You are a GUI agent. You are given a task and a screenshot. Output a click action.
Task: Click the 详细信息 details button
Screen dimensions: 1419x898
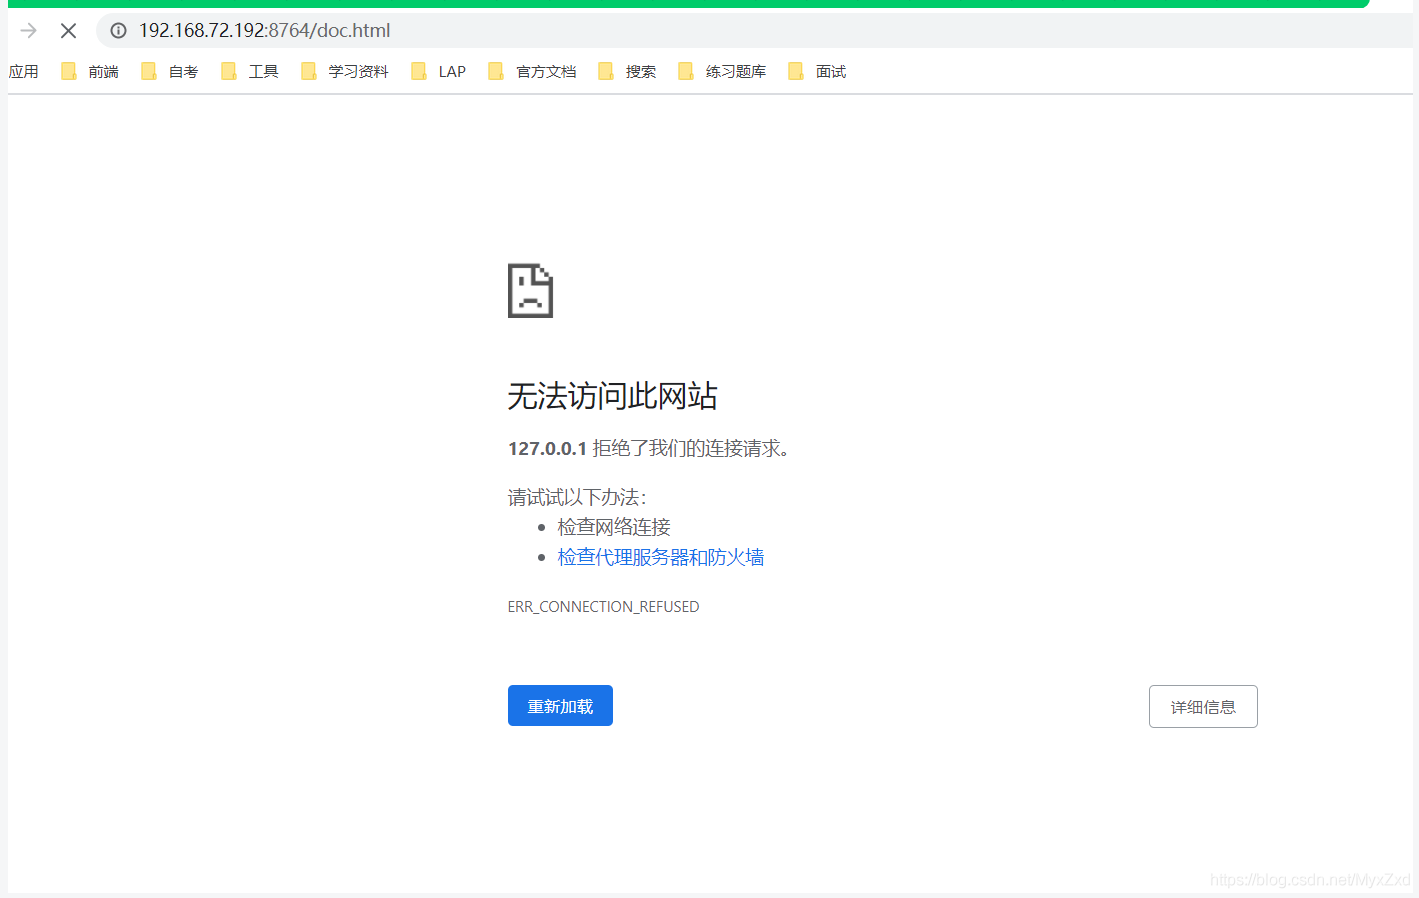pyautogui.click(x=1203, y=707)
